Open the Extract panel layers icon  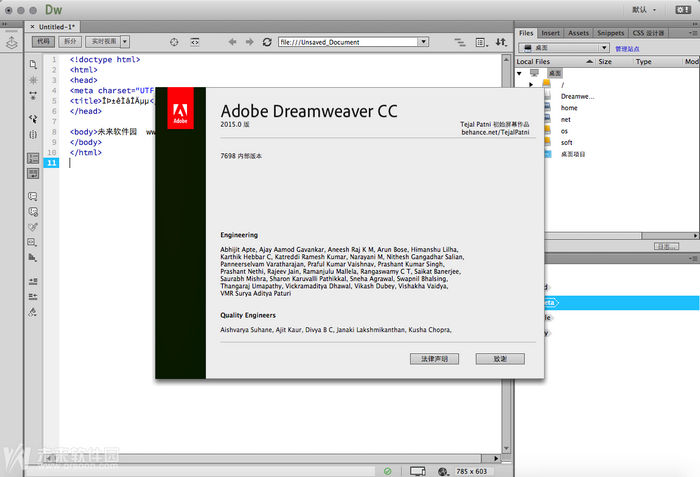[x=11, y=43]
